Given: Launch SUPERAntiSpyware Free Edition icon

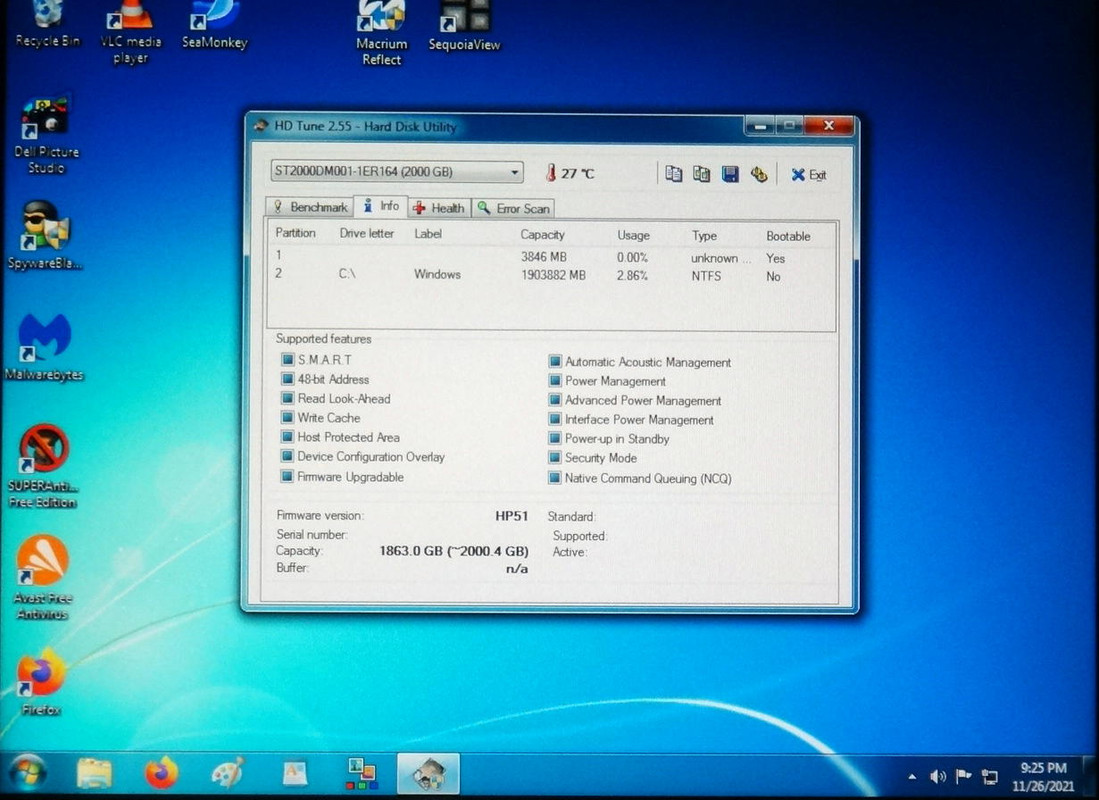Looking at the screenshot, I should [x=43, y=466].
